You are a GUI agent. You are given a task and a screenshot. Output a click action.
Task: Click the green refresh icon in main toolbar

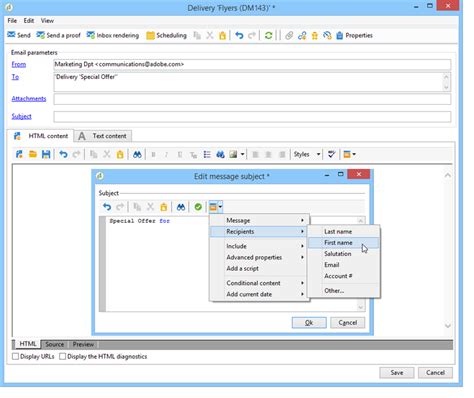point(268,35)
